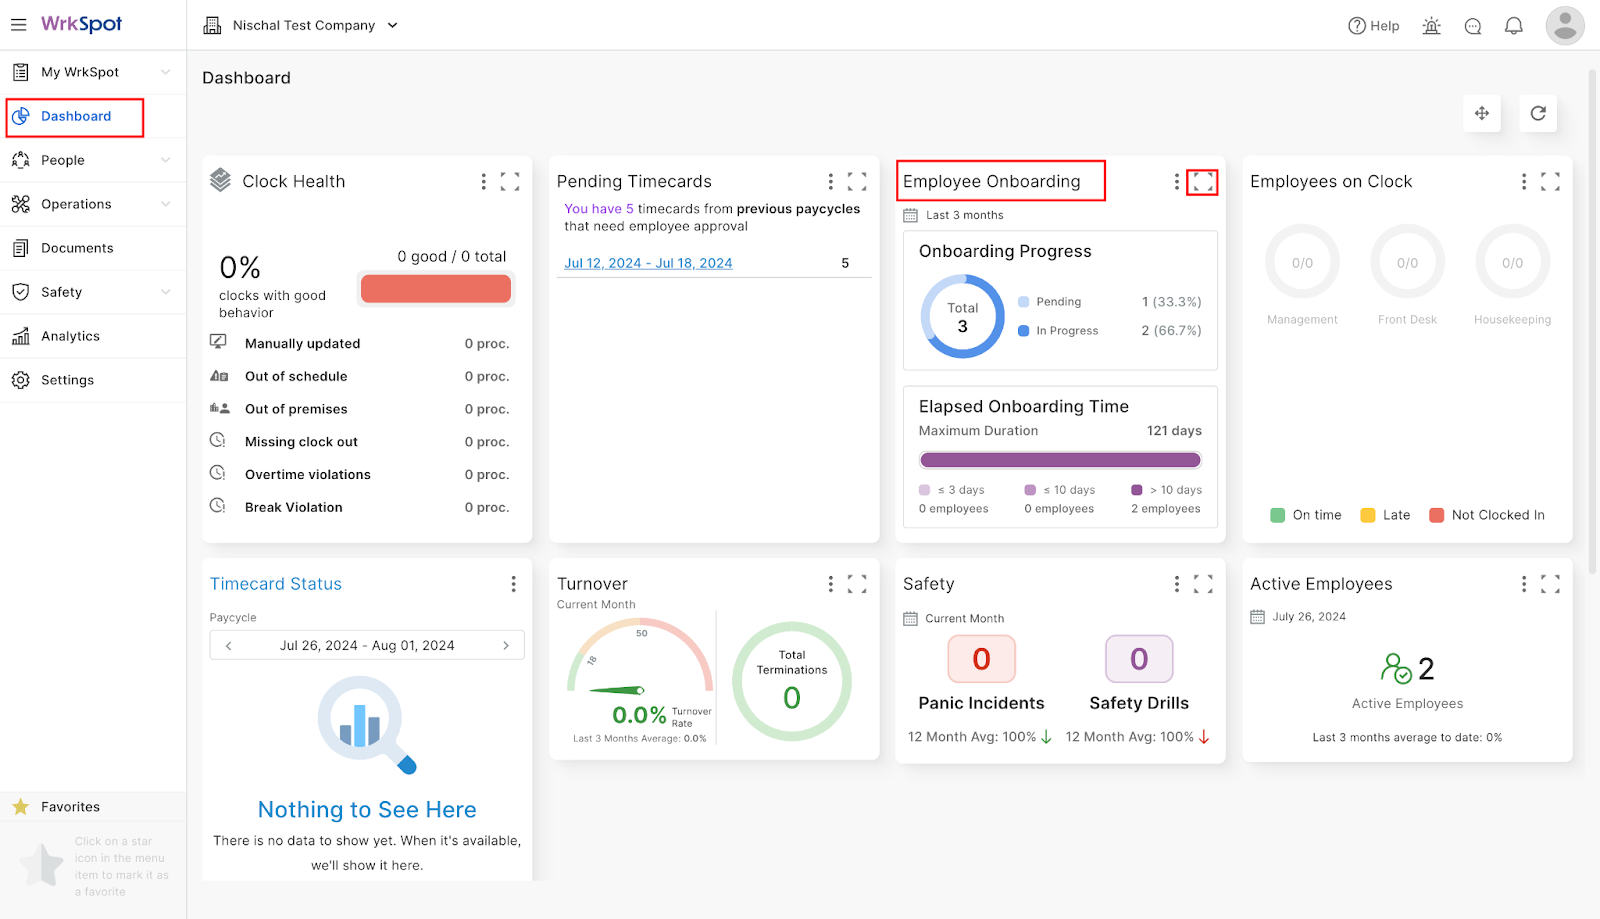
Task: Click the alarm/incident icon in the top bar
Action: pos(1431,25)
